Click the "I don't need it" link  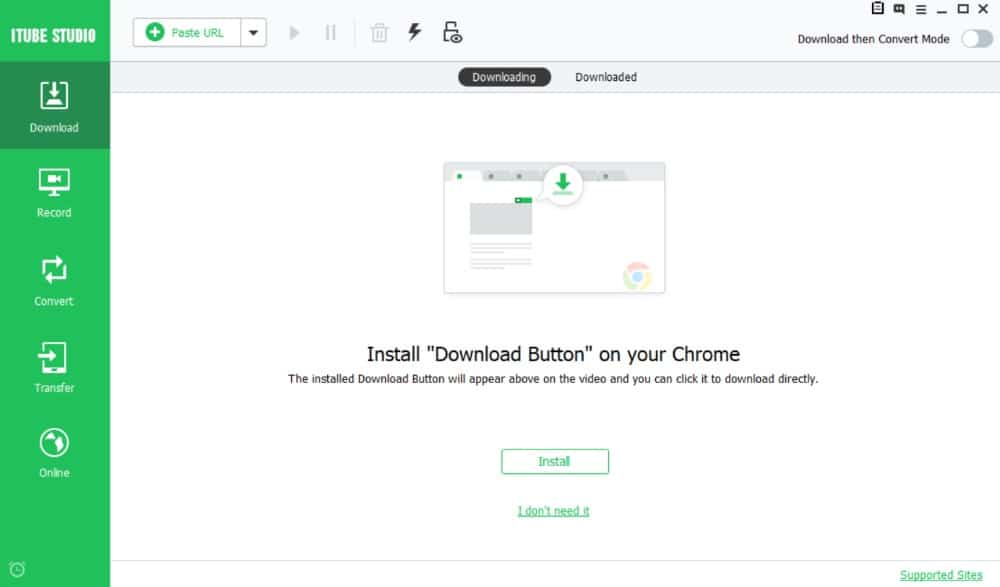(x=553, y=511)
